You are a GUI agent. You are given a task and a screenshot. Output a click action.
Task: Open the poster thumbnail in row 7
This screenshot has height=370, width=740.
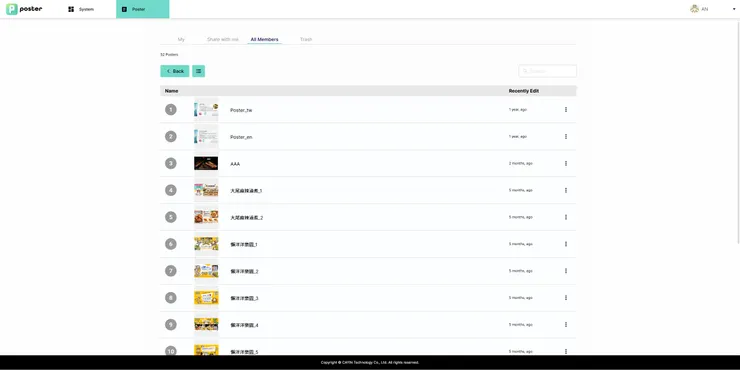(x=206, y=271)
